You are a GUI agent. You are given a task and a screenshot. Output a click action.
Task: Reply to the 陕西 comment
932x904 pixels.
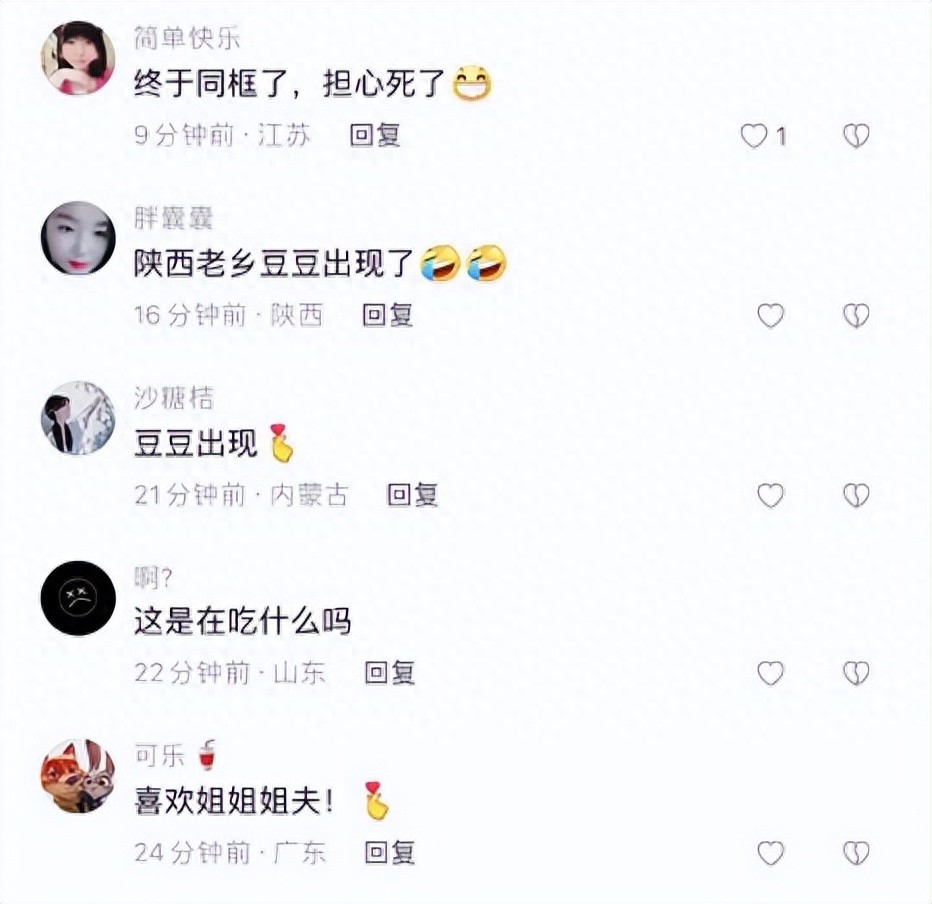coord(388,315)
